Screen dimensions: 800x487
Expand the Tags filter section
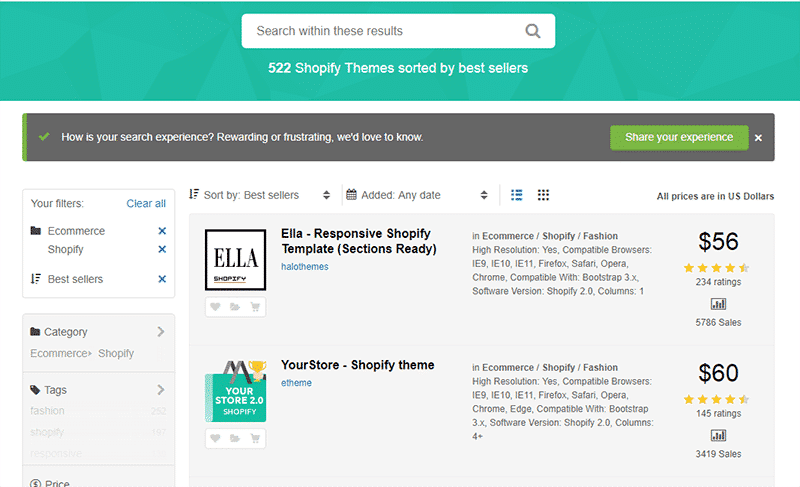(161, 390)
